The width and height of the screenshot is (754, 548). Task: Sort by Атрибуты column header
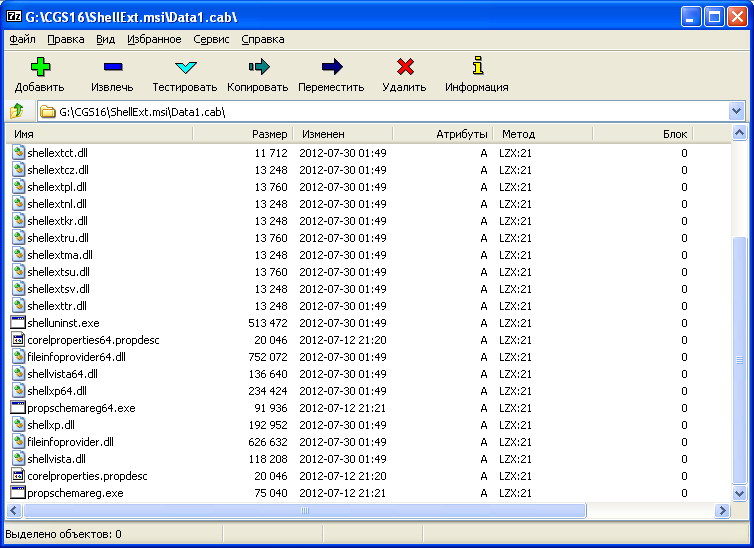click(x=443, y=134)
